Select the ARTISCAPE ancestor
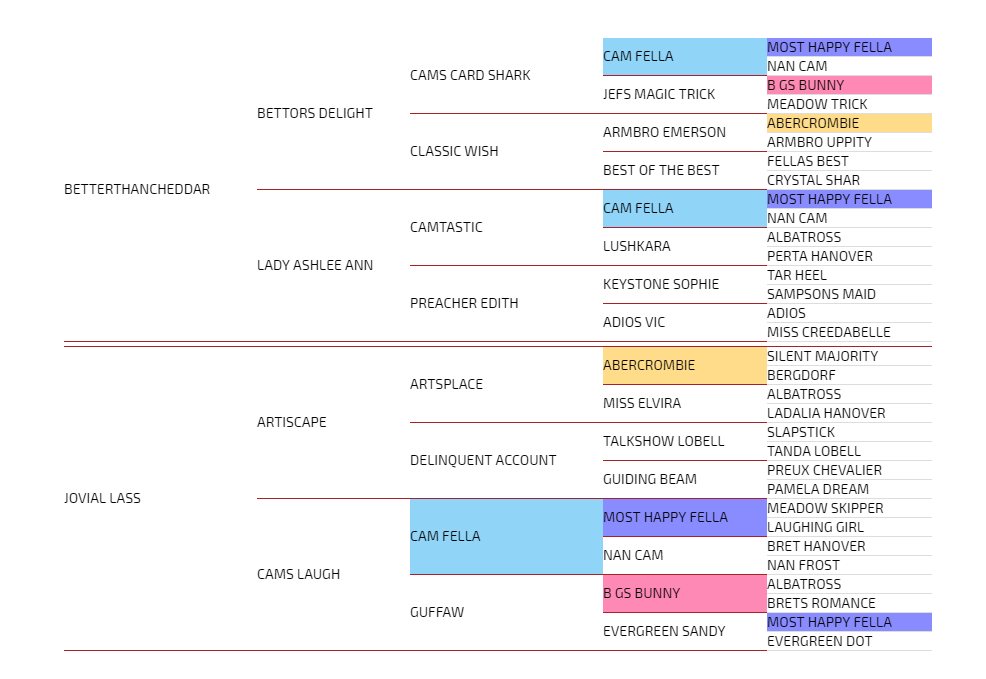This screenshot has height=679, width=986. tap(291, 422)
